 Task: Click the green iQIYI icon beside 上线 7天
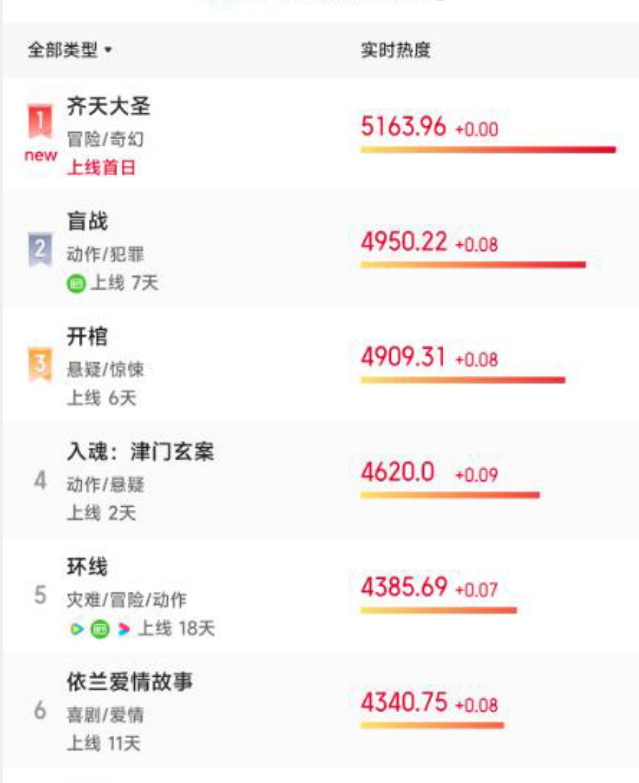76,284
